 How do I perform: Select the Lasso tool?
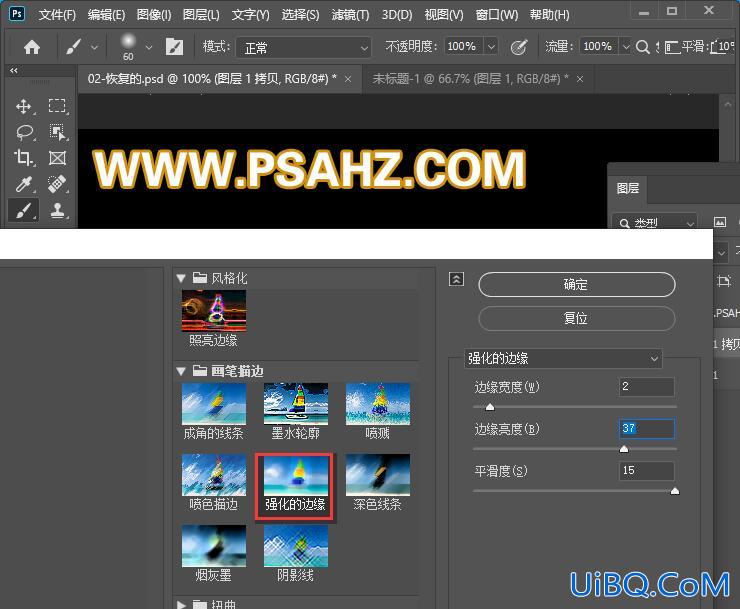tap(24, 132)
